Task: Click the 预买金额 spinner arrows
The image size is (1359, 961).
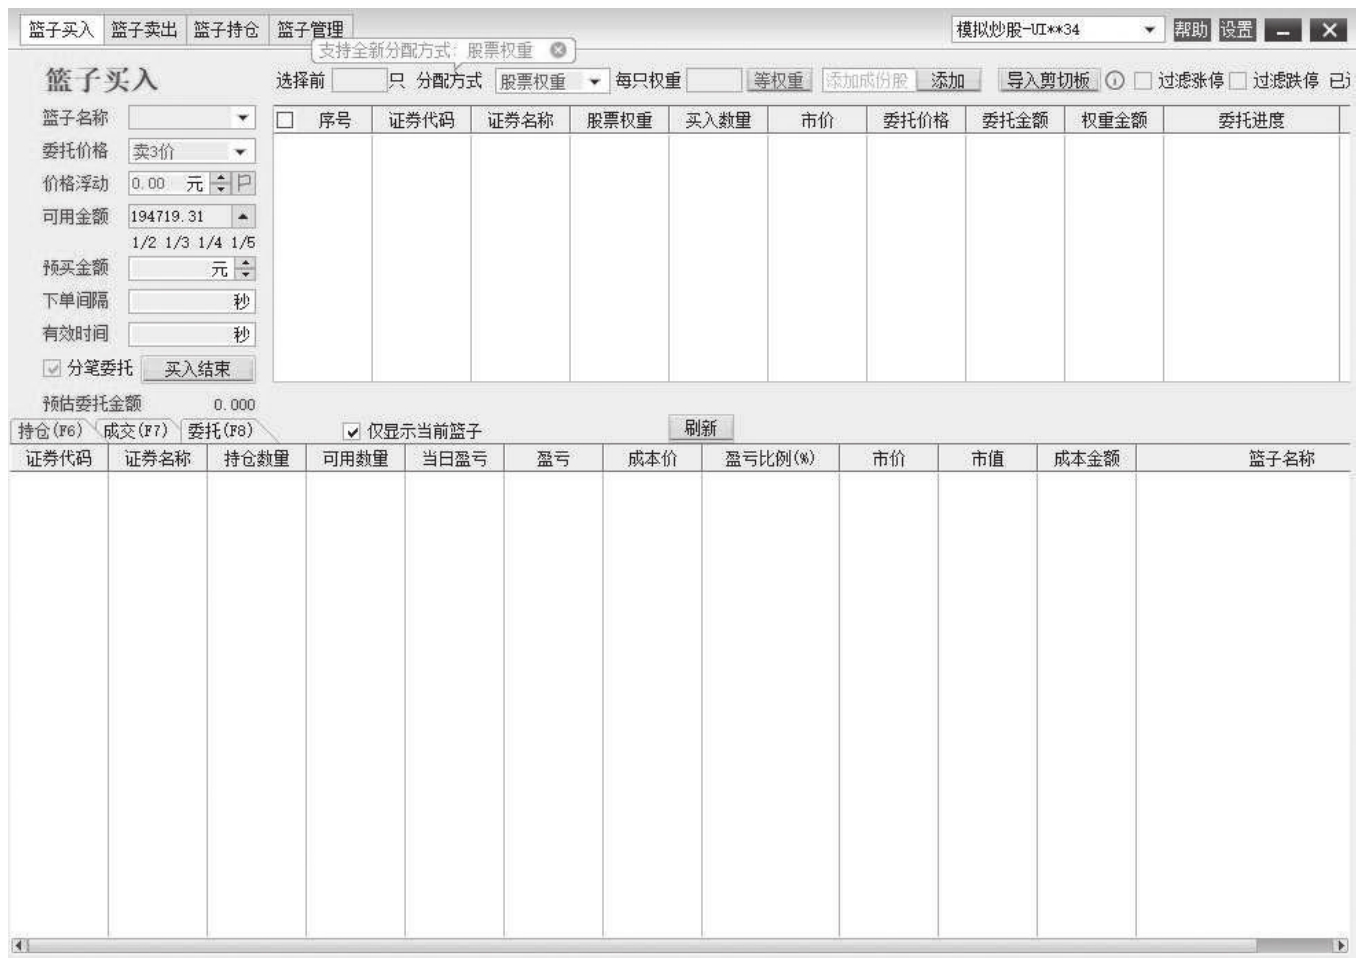Action: tap(246, 268)
